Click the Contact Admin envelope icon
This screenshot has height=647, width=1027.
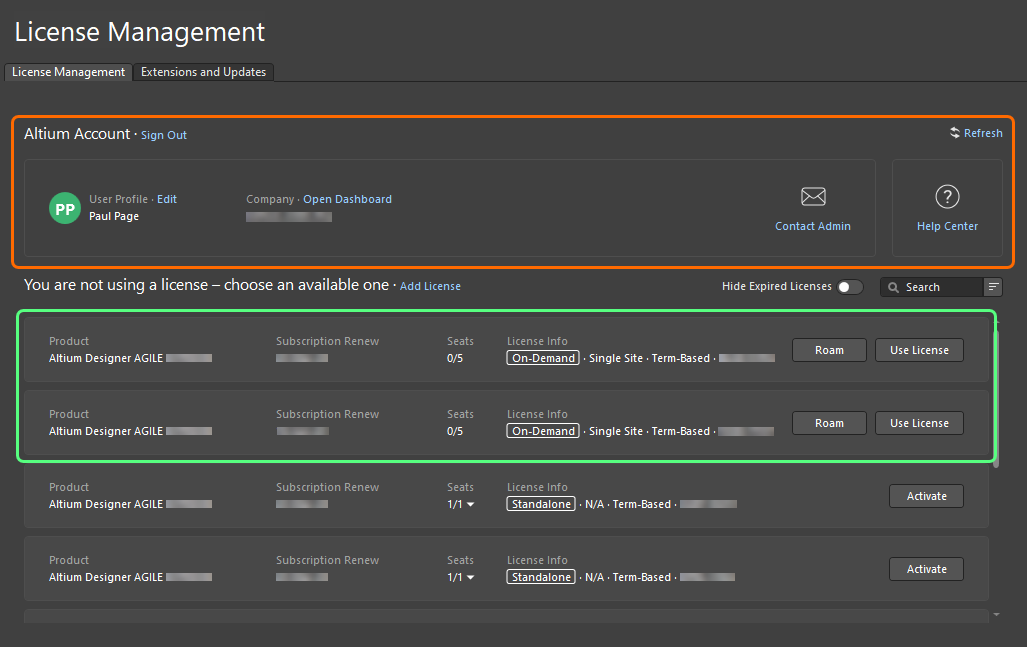tap(812, 196)
